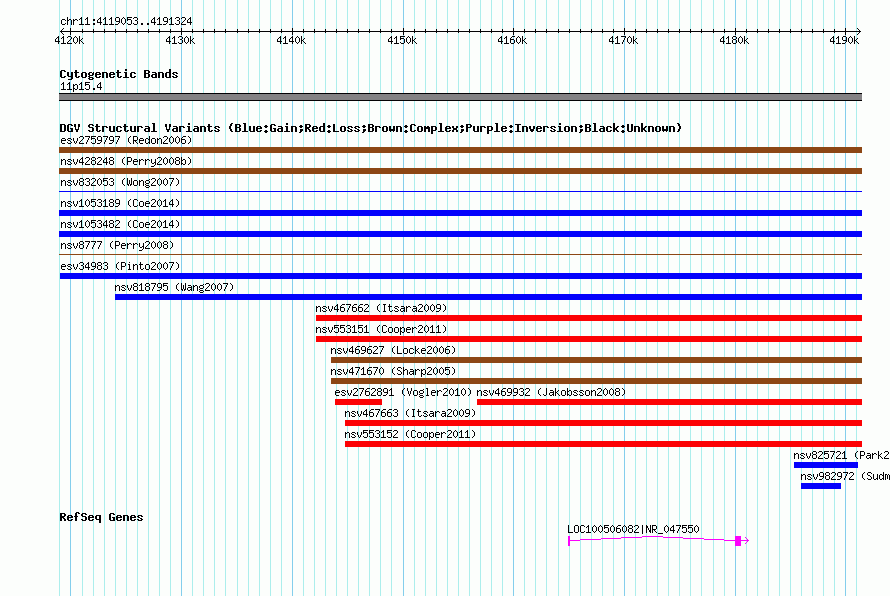
Task: Click the 4180k ruler position
Action: 734,40
